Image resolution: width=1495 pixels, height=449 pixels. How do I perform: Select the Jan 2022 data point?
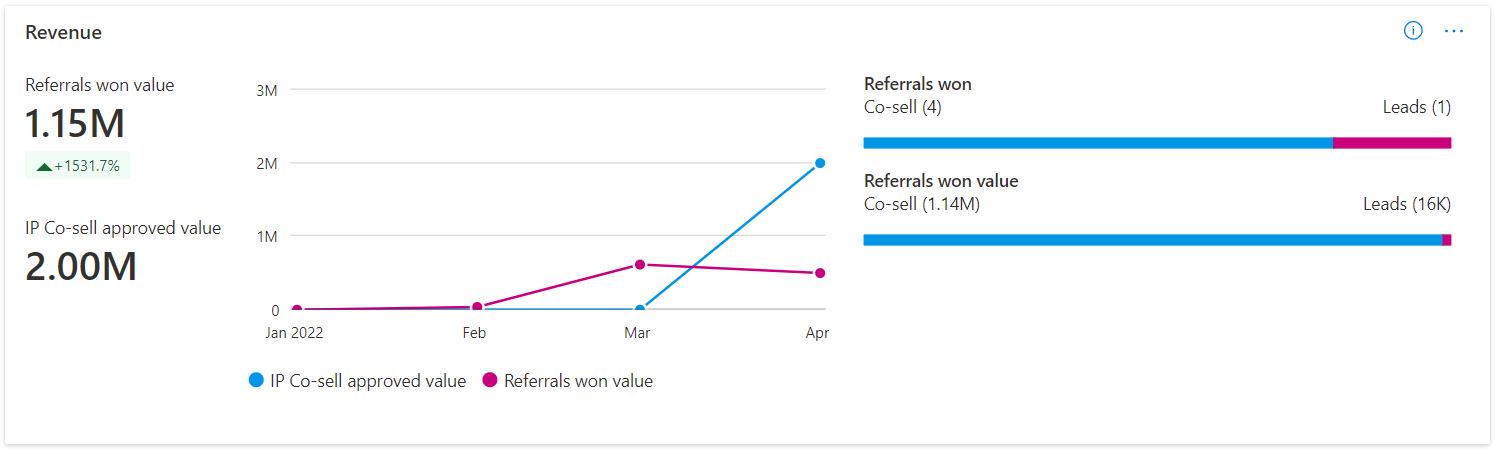tap(297, 310)
